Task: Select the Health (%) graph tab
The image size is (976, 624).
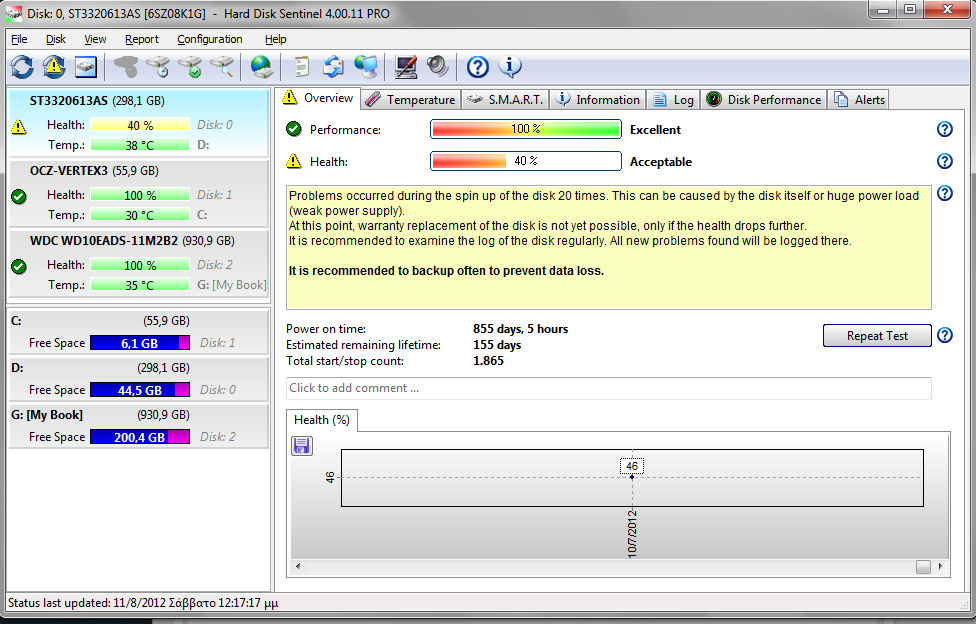Action: point(322,420)
